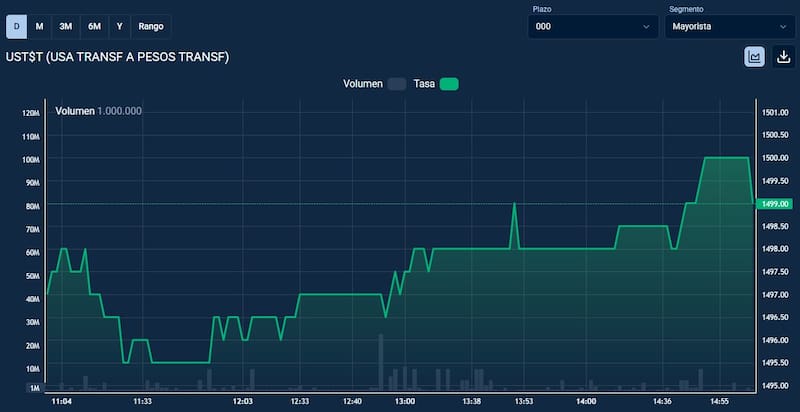The height and width of the screenshot is (412, 800).
Task: Click the rate spike peak near 13:53
Action: [x=514, y=204]
